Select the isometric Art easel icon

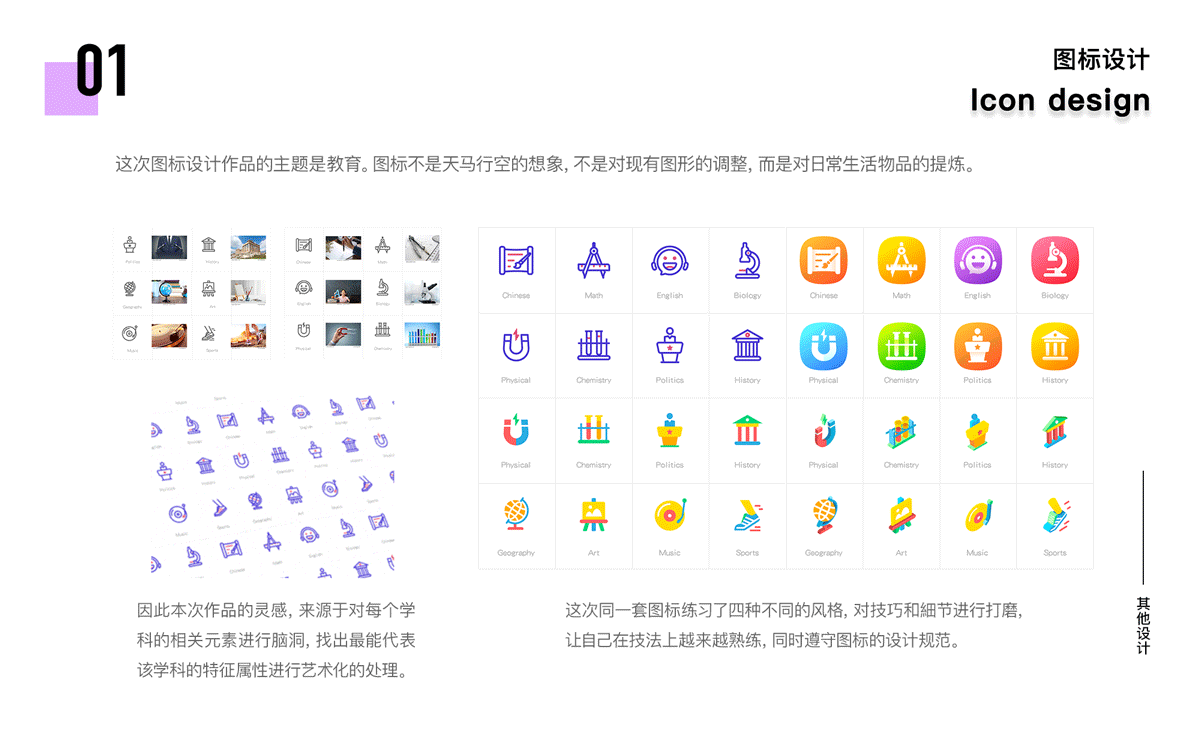coord(901,516)
